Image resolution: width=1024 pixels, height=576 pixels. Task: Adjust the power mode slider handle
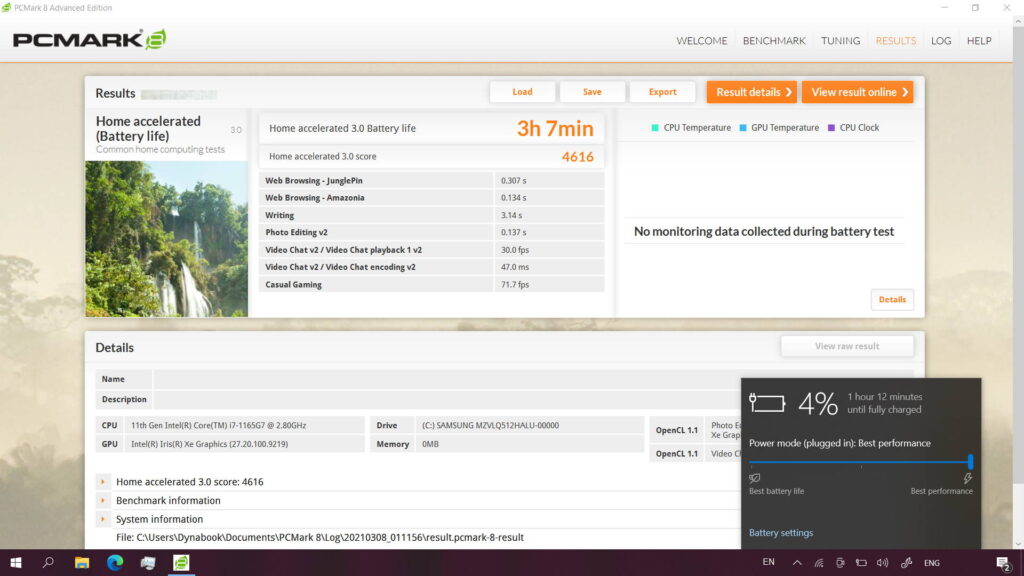(970, 462)
